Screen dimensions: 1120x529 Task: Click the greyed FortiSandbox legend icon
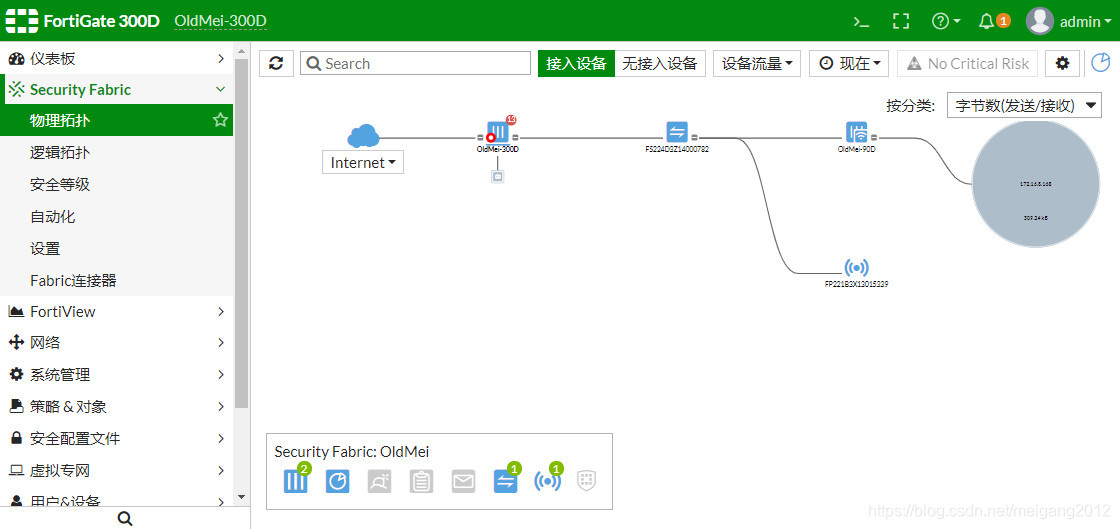pos(379,481)
